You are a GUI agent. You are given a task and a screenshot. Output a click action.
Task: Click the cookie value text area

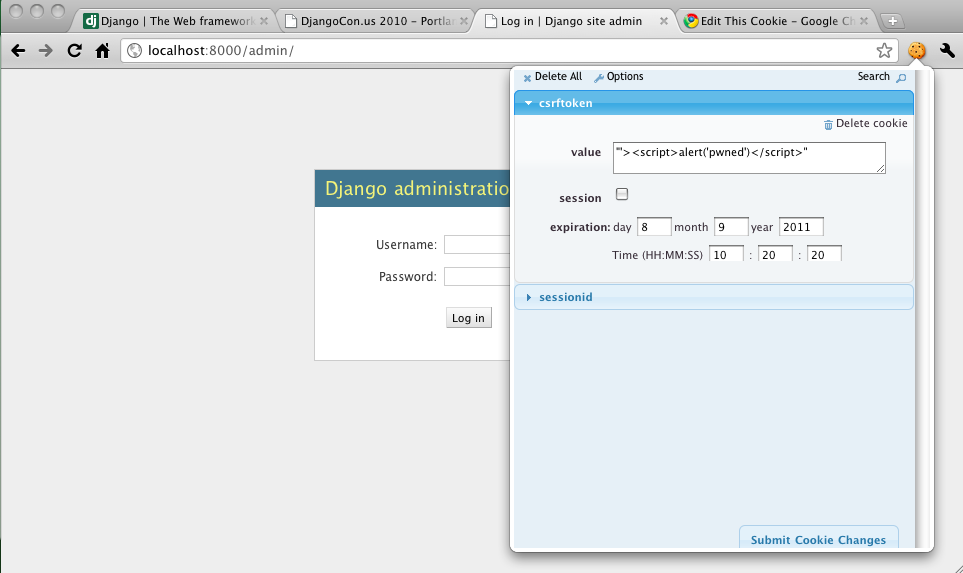749,158
